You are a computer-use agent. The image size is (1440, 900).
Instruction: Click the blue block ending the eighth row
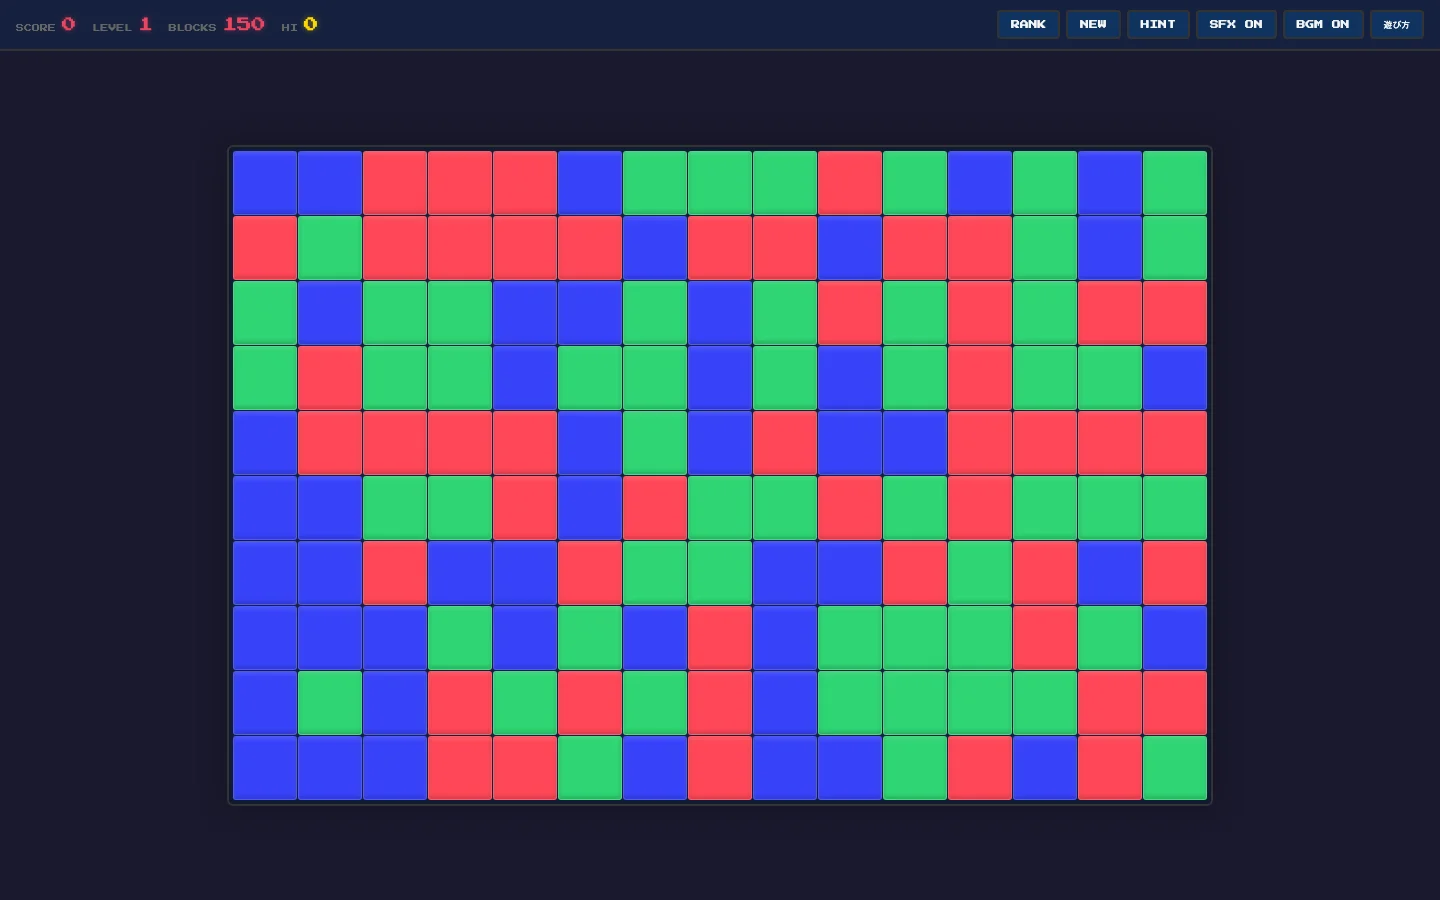point(1175,638)
